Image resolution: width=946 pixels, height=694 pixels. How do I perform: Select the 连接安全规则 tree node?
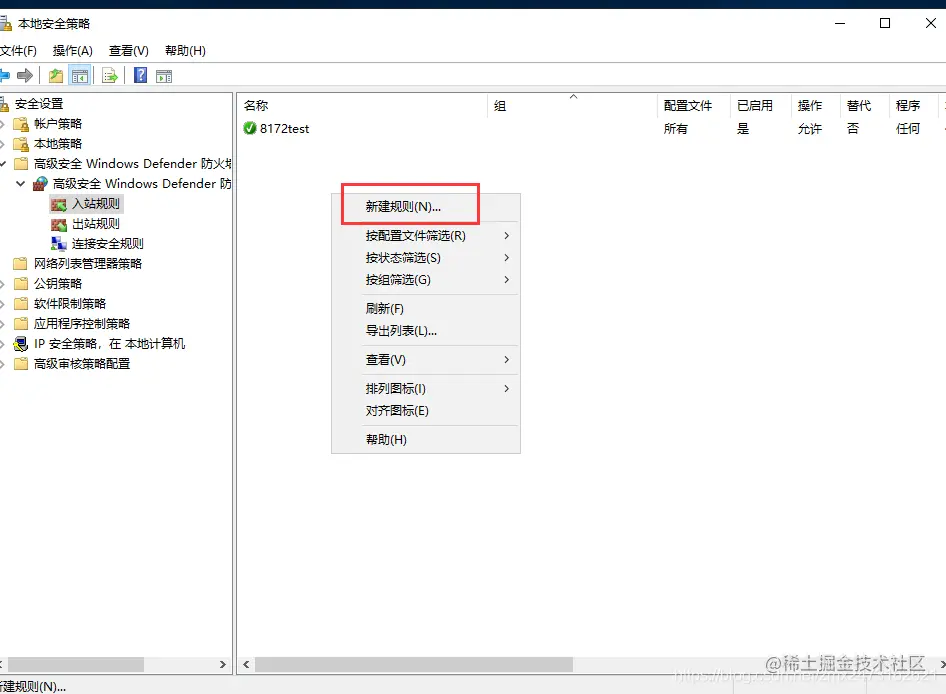click(107, 244)
